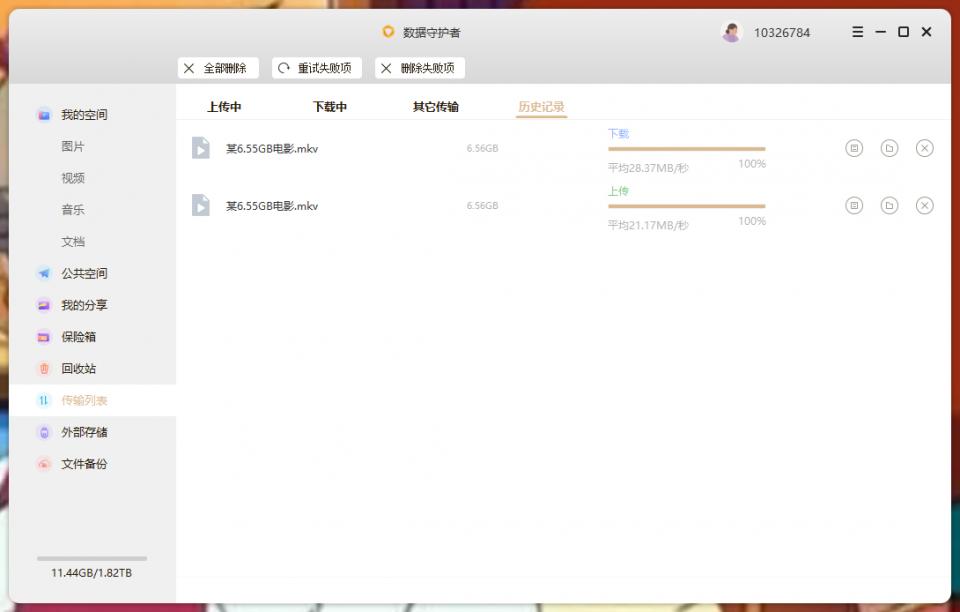Remove the download record with the X icon
This screenshot has height=612, width=960.
[x=924, y=148]
